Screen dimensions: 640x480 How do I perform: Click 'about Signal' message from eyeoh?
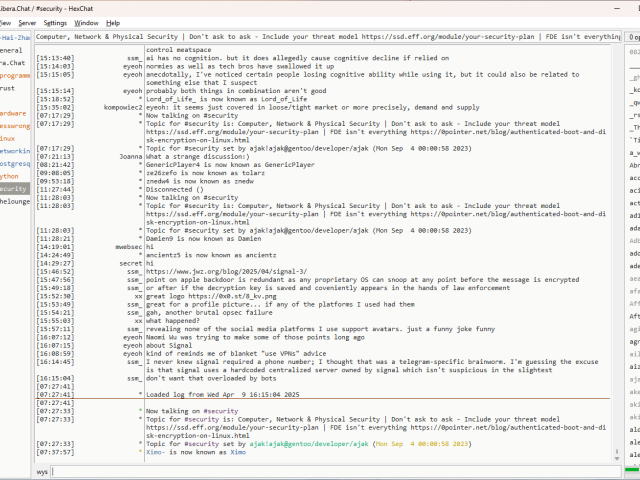pos(169,345)
